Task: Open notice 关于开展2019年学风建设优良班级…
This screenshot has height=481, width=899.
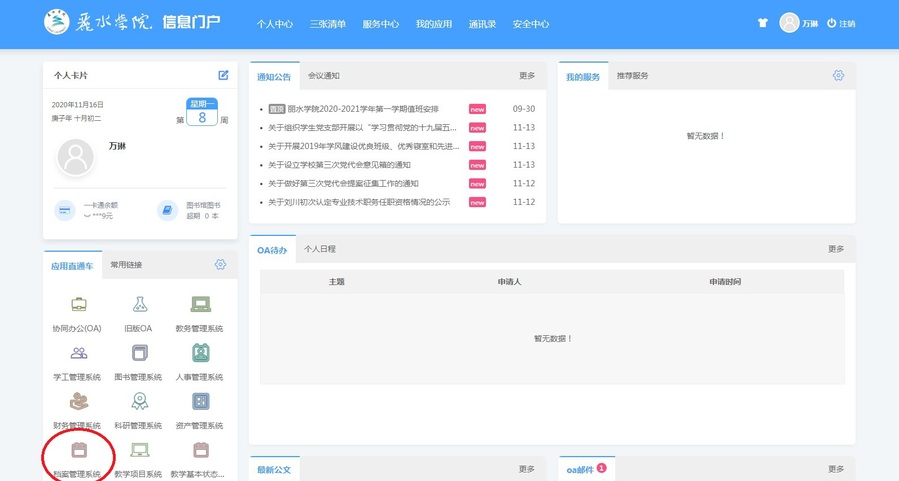Action: tap(363, 146)
